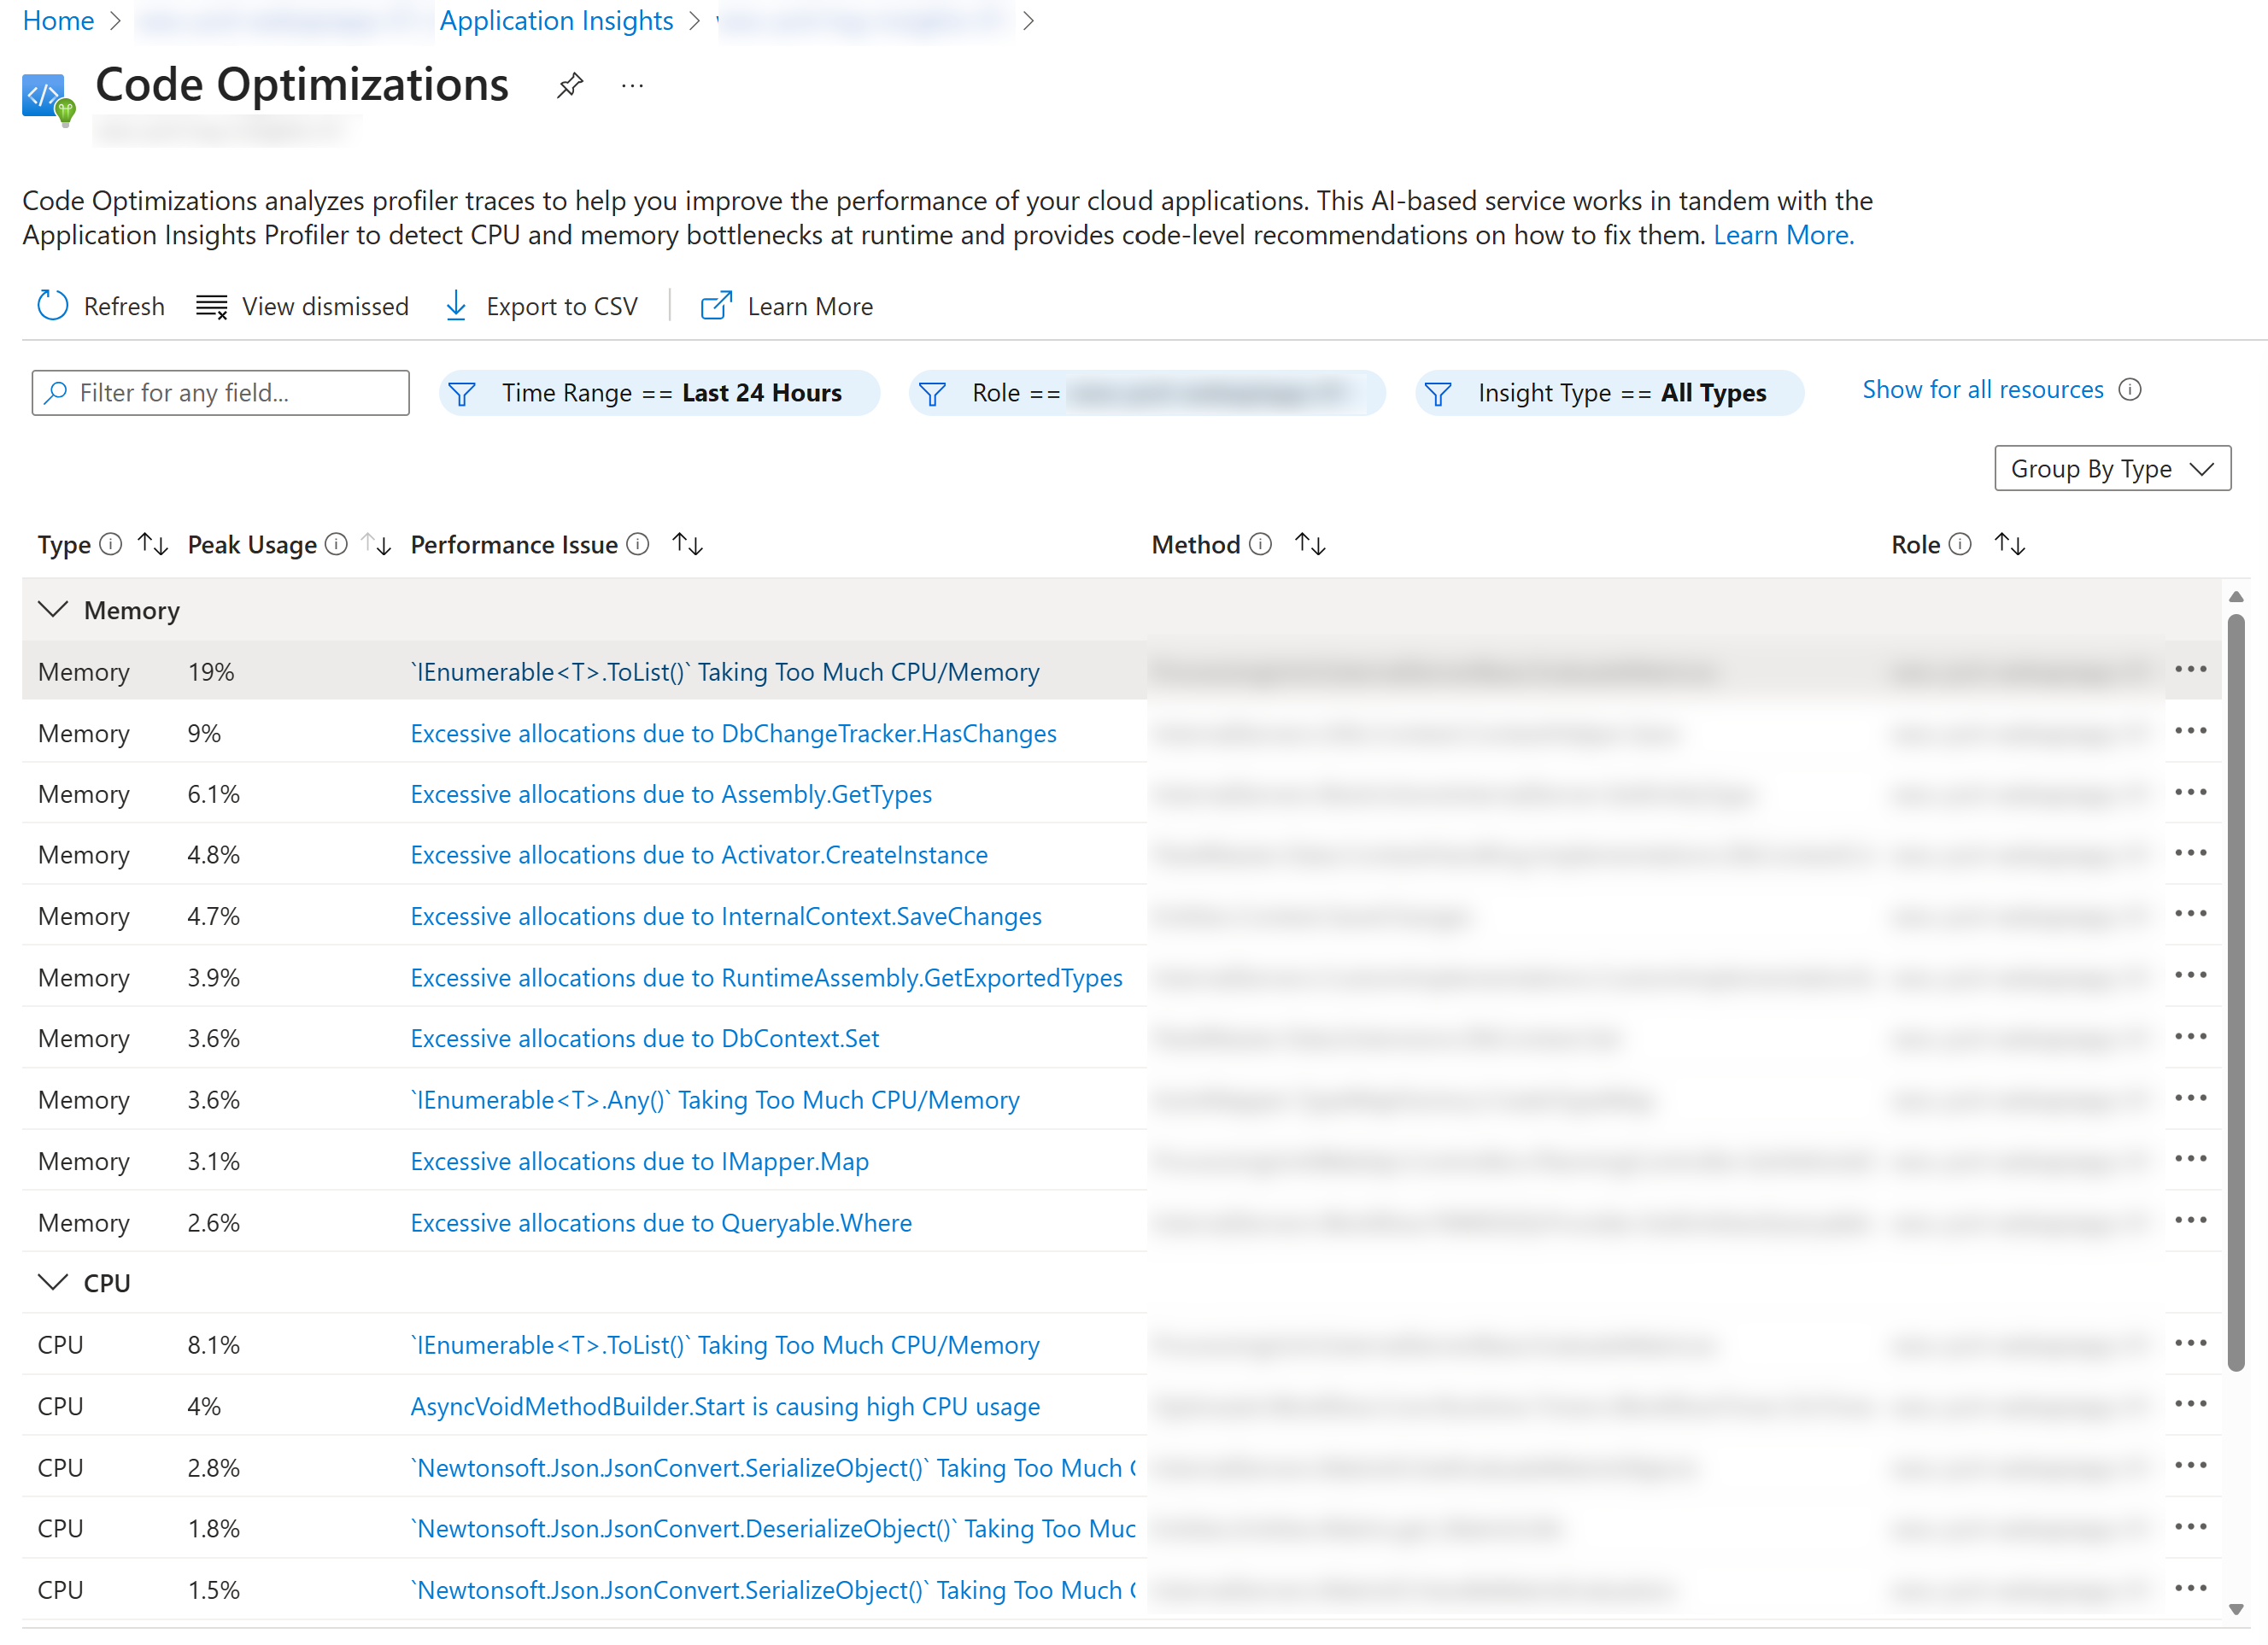The width and height of the screenshot is (2268, 1645).
Task: Click the Type column info icon
Action: (111, 544)
